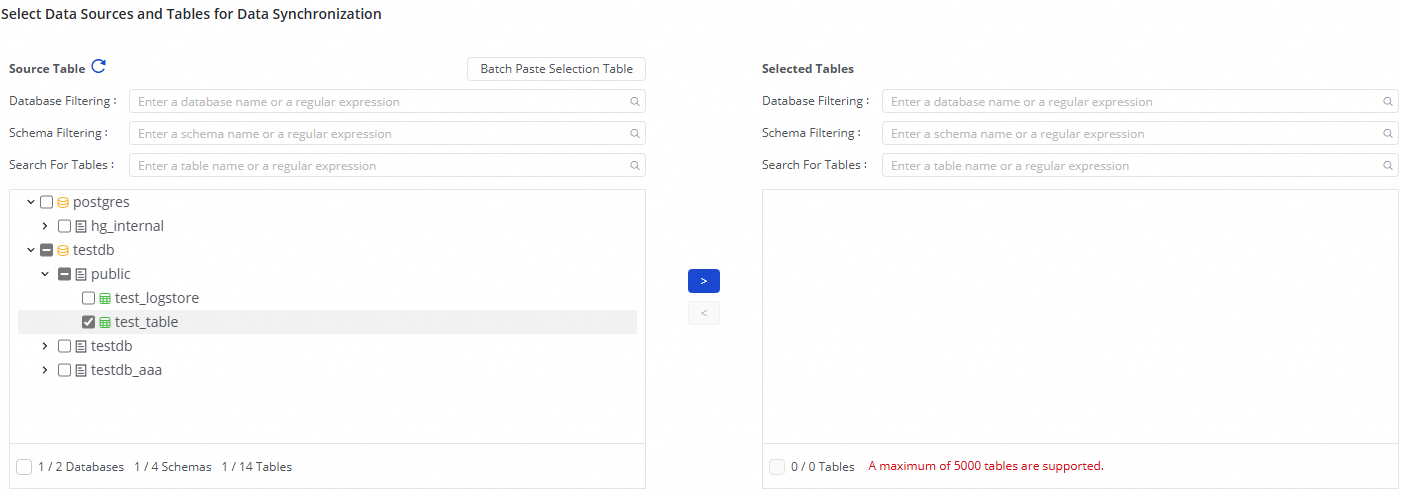Toggle select-all checkbox in source footer
The height and width of the screenshot is (497, 1403).
24,467
